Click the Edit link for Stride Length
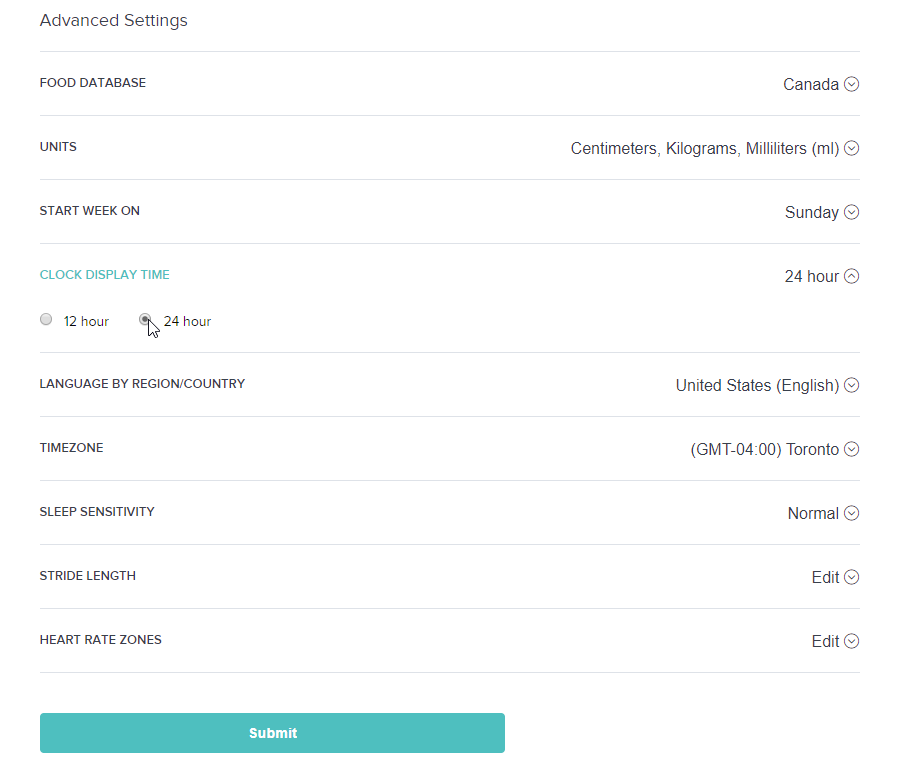Viewport: 898px width, 768px height. pyautogui.click(x=825, y=577)
